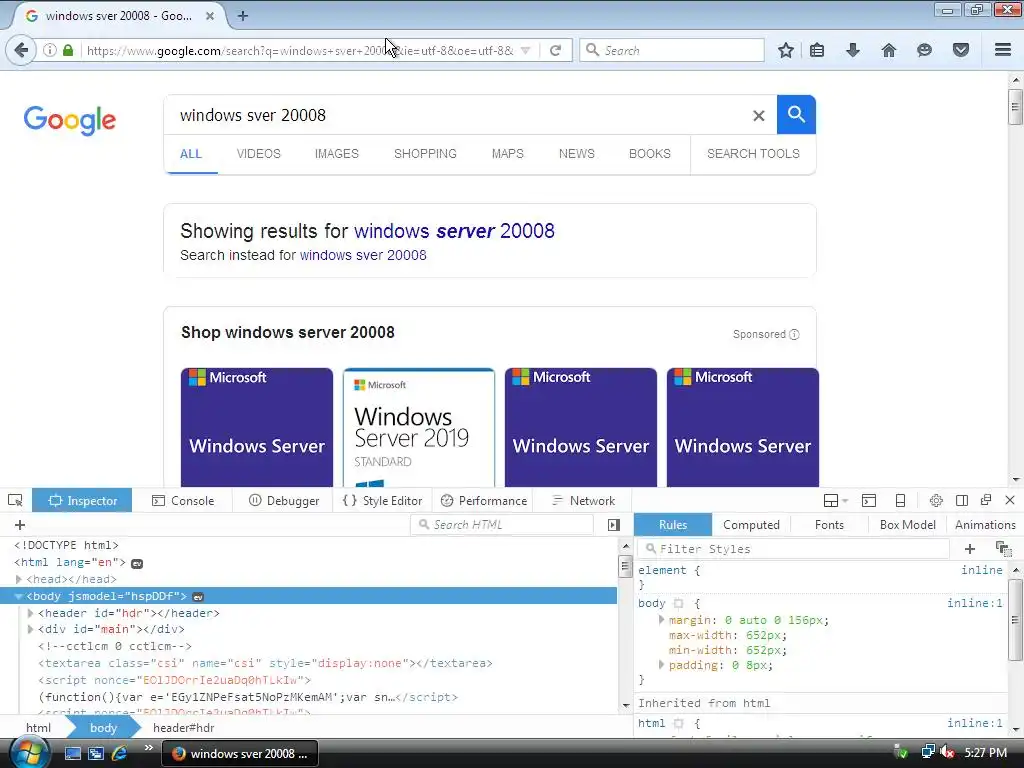
Task: Search instead for 'windows sver 20008' link
Action: pyautogui.click(x=362, y=255)
